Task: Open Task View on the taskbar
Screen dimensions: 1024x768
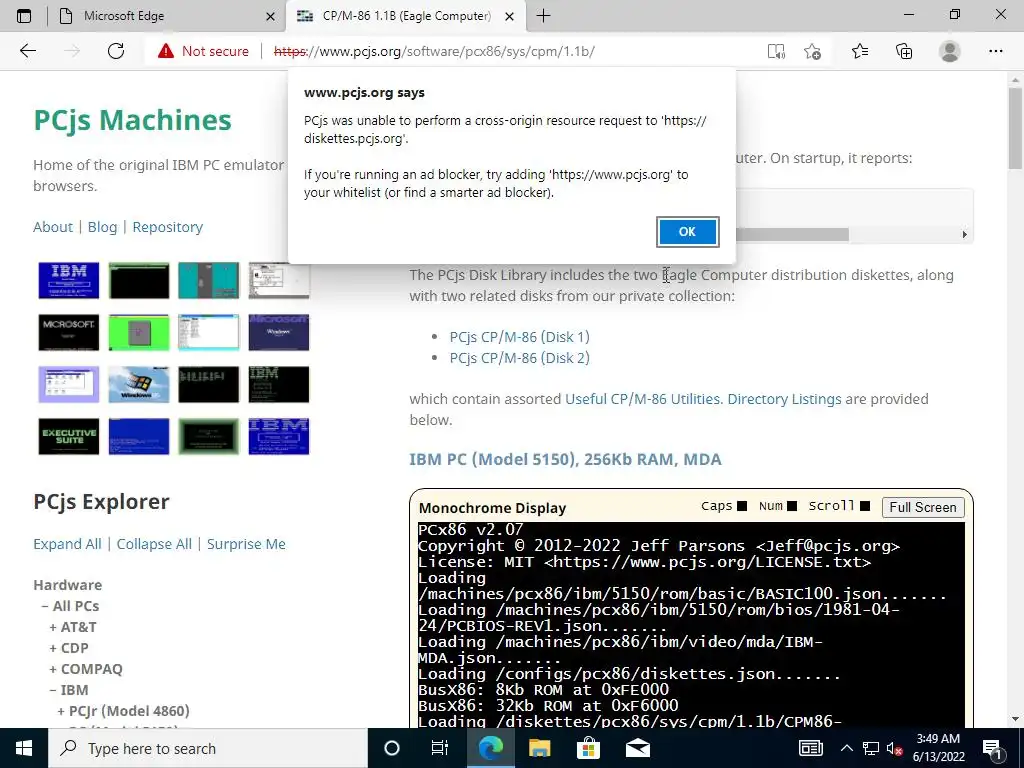Action: point(440,748)
